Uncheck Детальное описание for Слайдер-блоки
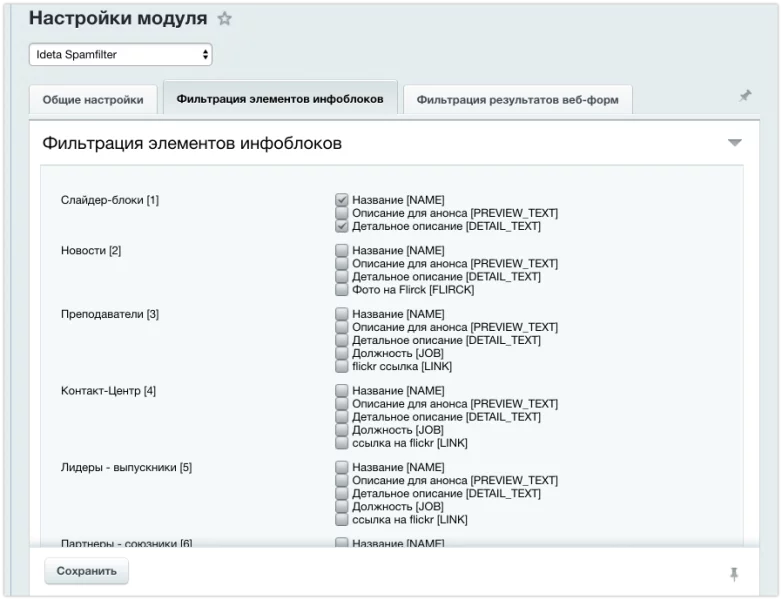 342,226
